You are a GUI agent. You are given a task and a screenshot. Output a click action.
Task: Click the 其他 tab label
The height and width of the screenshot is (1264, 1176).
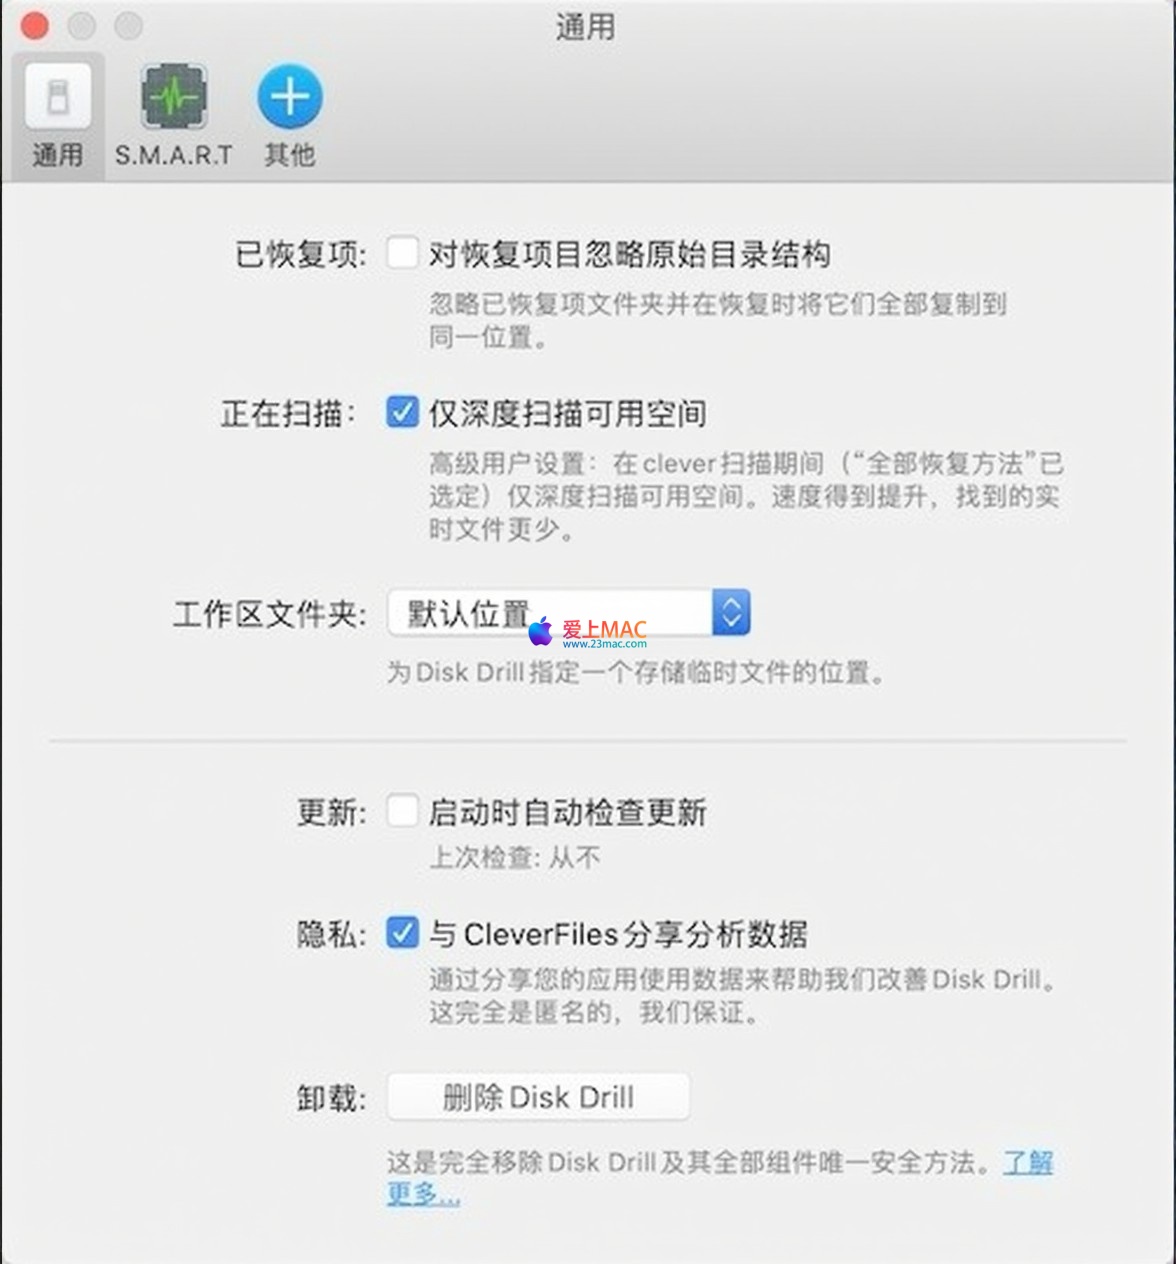290,155
